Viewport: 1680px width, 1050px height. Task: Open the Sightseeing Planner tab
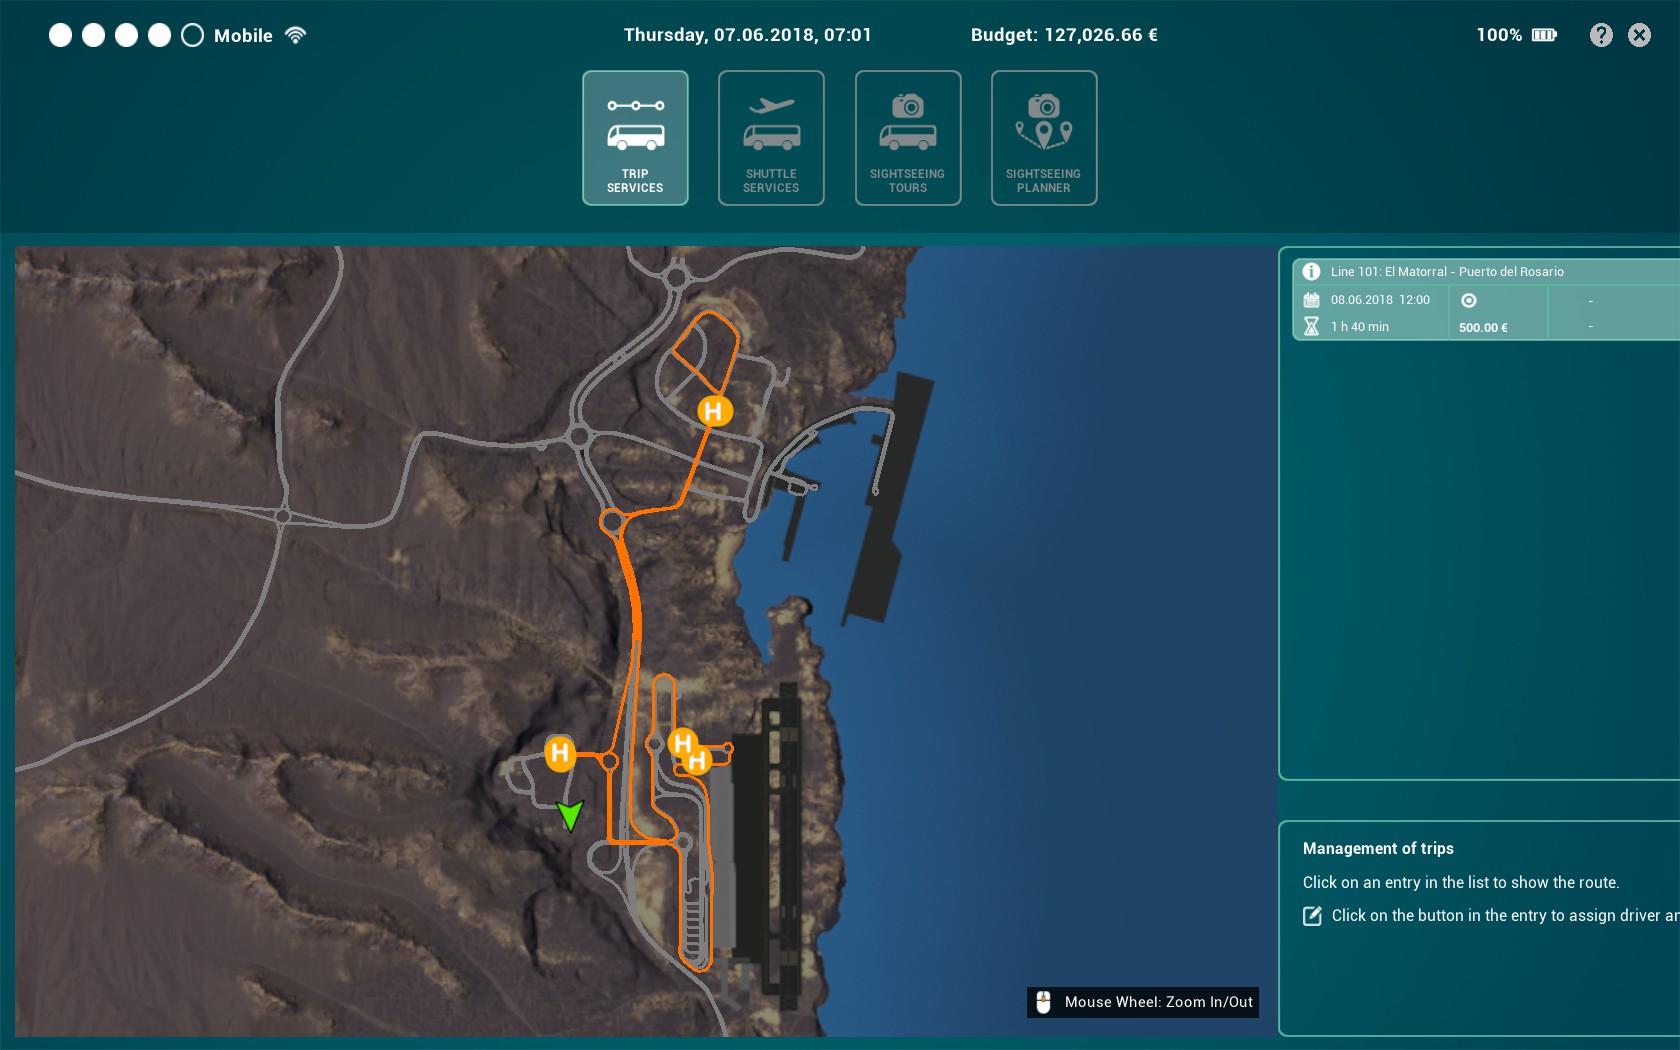click(x=1043, y=138)
